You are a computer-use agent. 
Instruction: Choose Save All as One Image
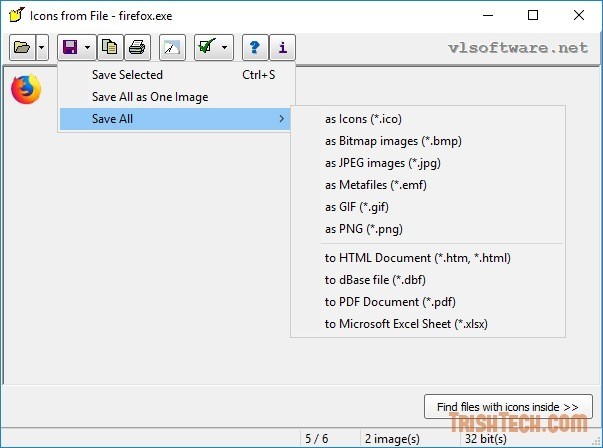pyautogui.click(x=177, y=97)
